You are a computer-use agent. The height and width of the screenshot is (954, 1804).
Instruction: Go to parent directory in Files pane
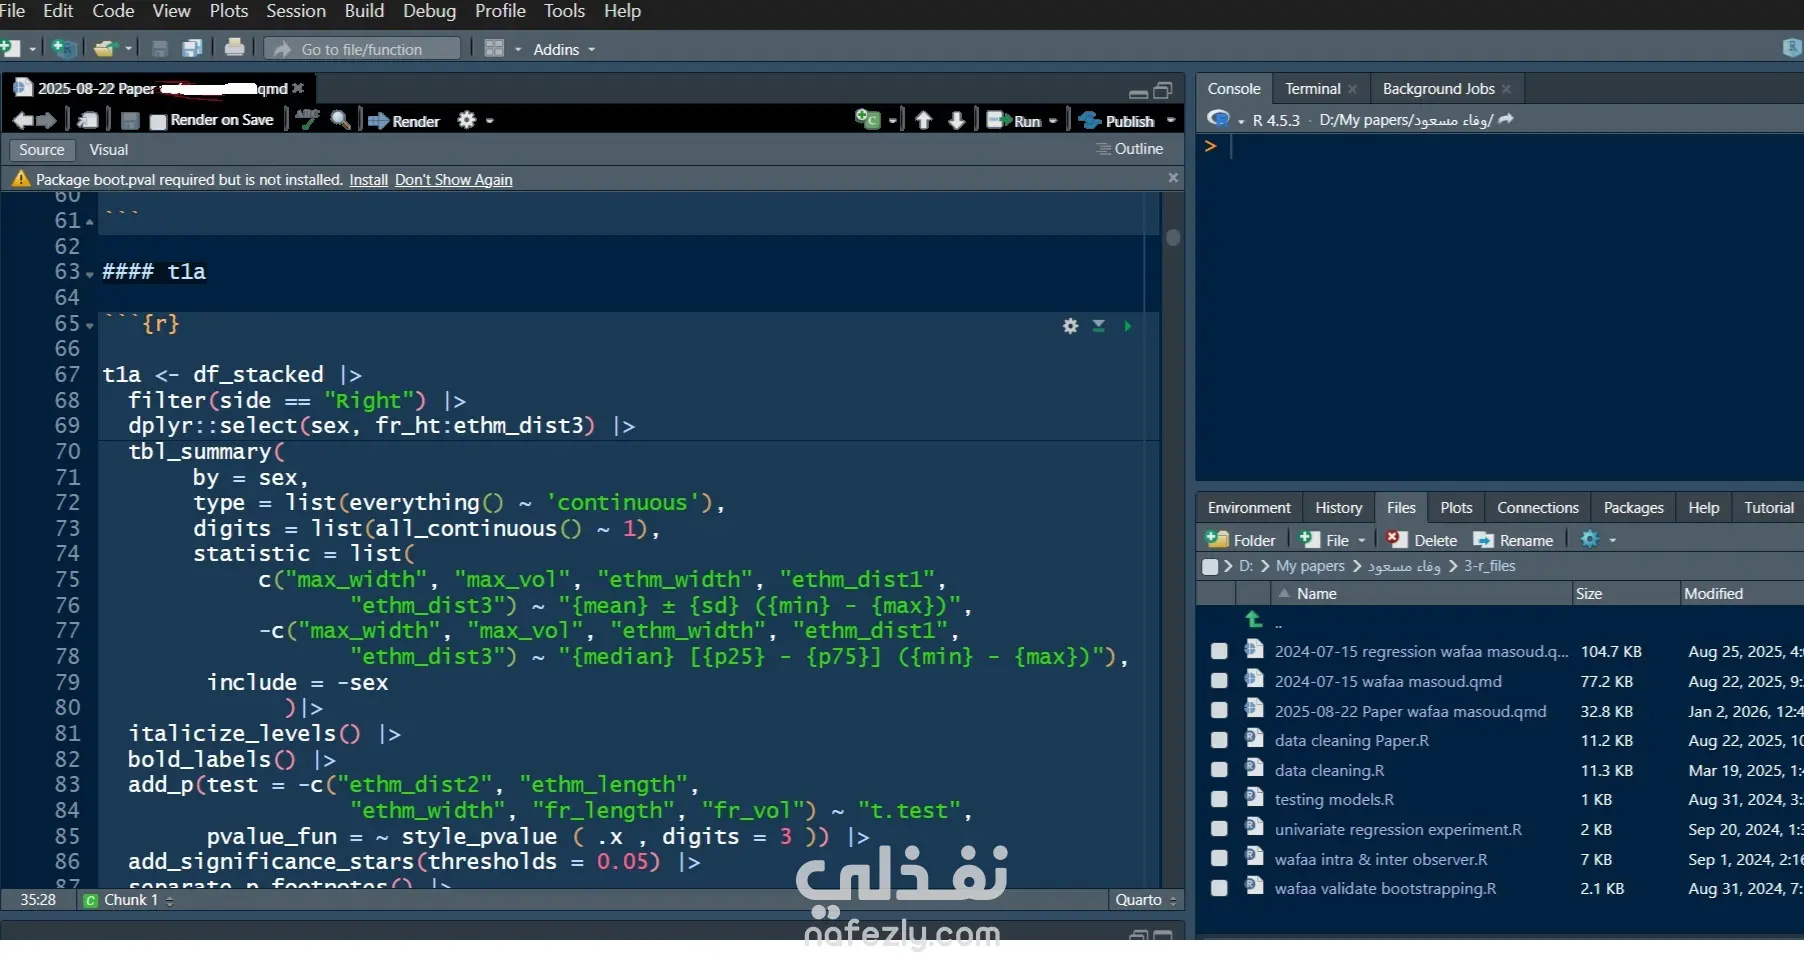coord(1254,620)
